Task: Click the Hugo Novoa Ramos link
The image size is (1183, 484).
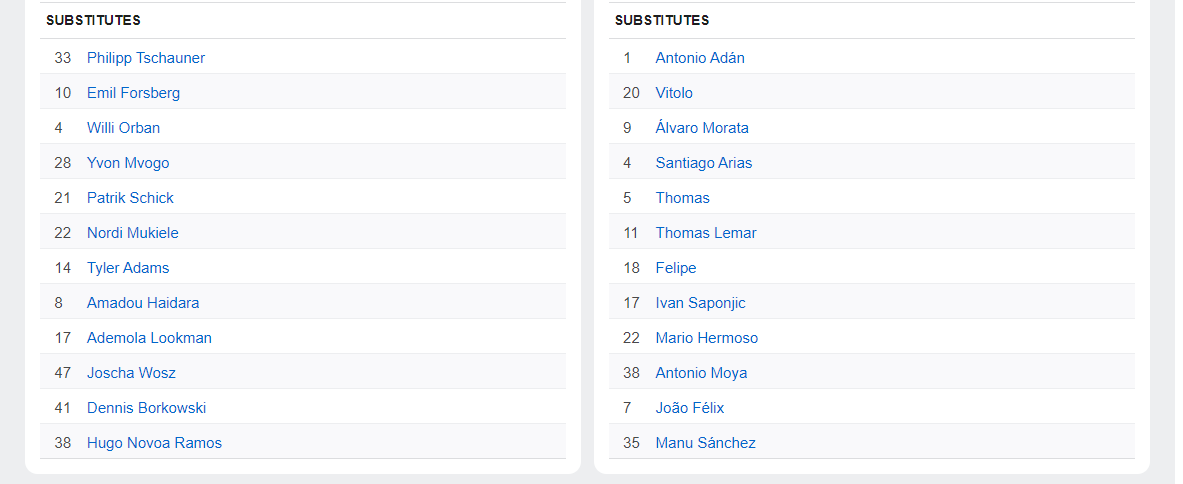Action: (x=154, y=443)
